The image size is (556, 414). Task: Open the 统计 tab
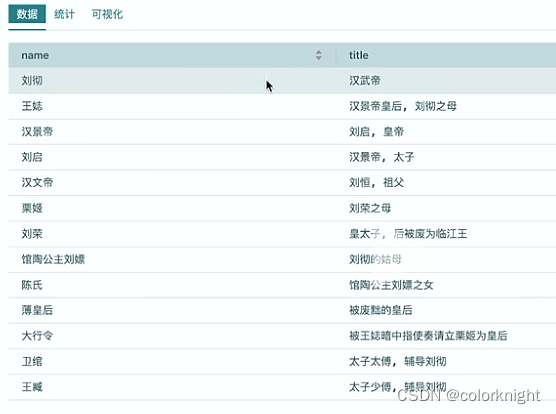[65, 14]
